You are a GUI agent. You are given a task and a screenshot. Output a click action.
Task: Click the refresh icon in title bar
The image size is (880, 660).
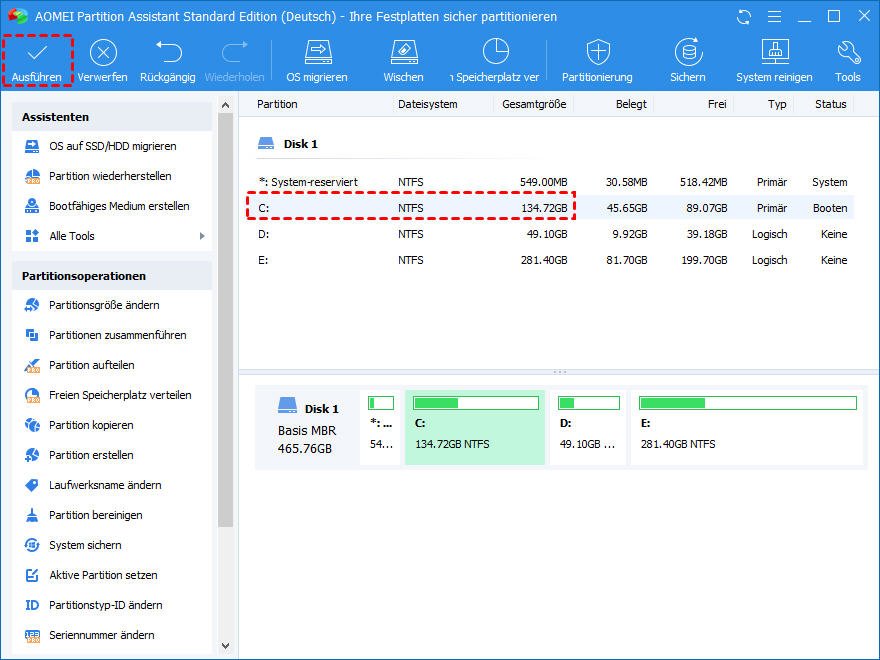click(743, 17)
